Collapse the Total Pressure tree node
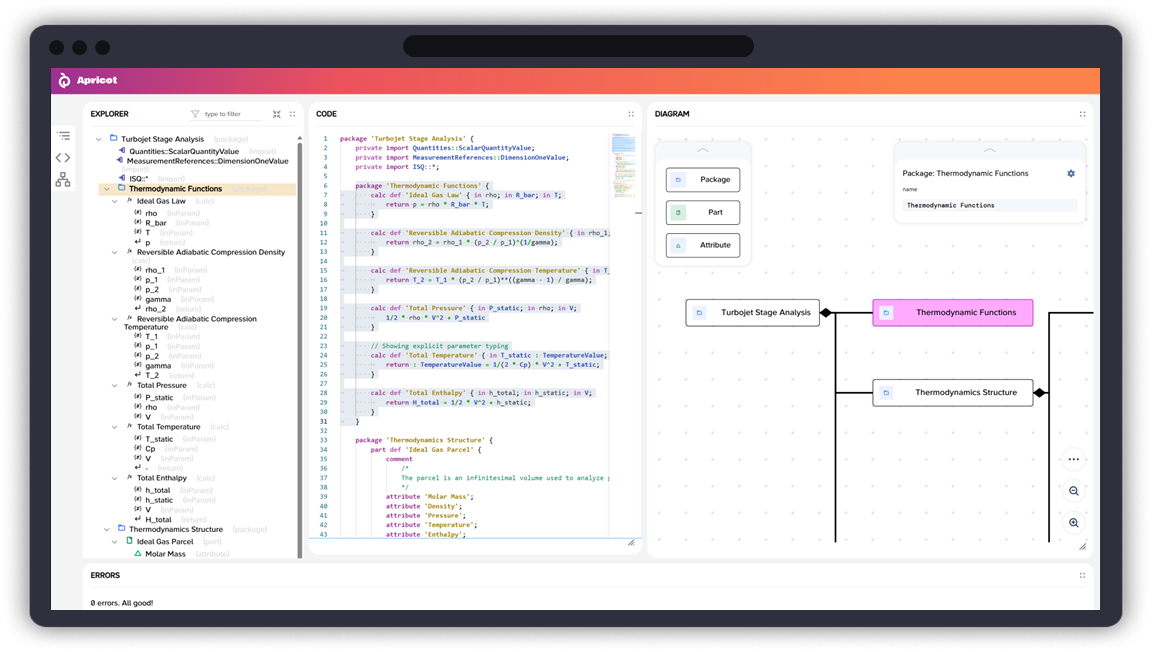 pos(115,385)
